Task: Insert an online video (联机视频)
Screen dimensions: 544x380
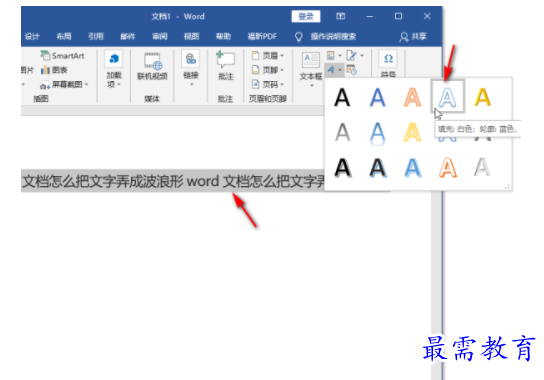Action: coord(153,66)
